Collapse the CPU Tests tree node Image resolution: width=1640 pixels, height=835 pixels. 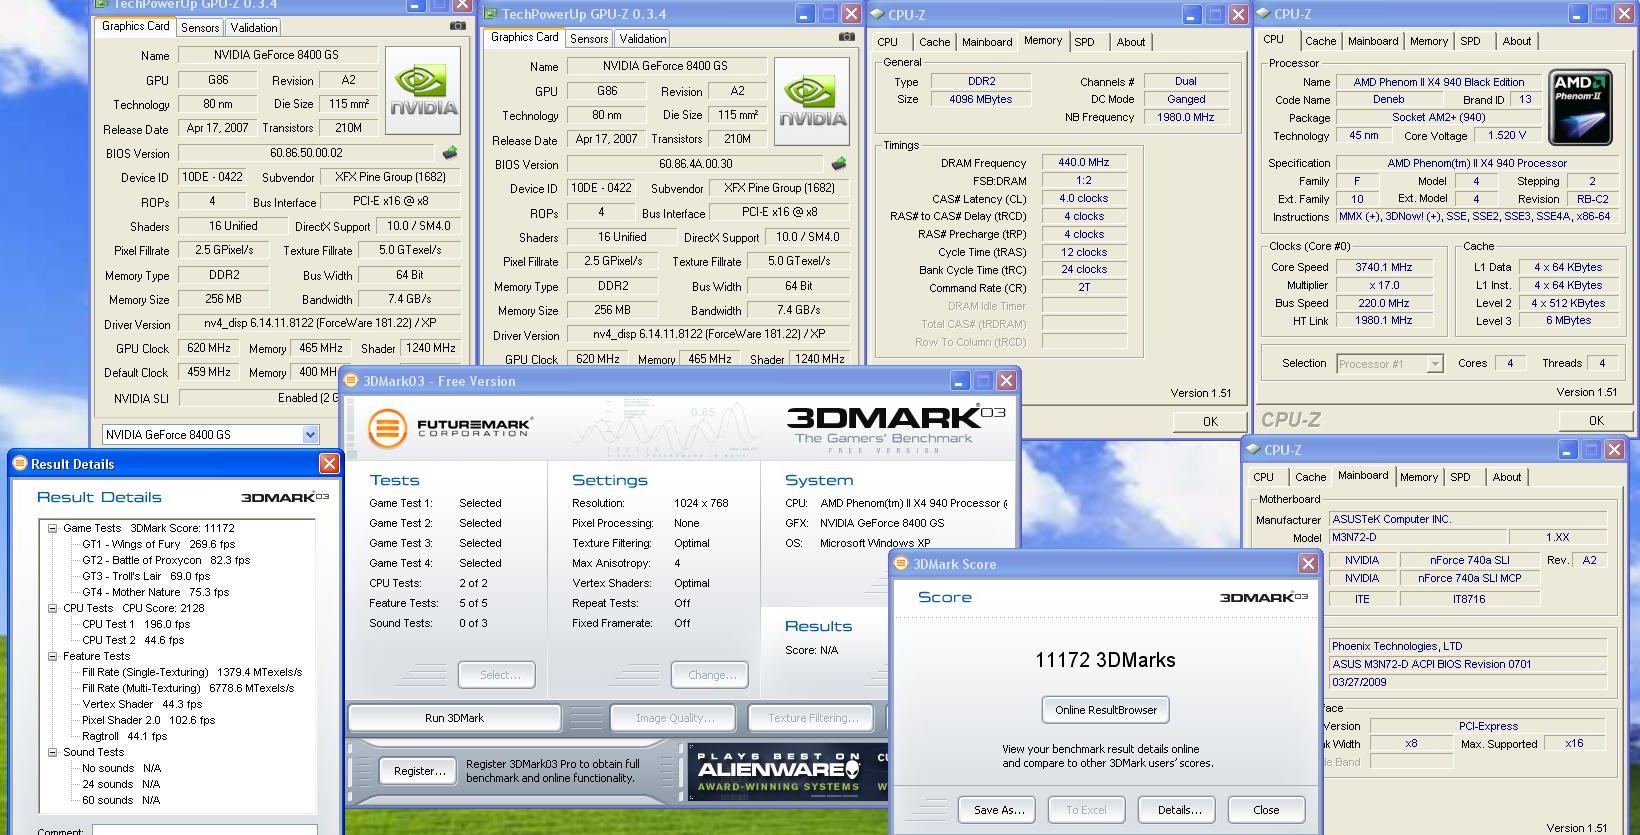click(52, 608)
